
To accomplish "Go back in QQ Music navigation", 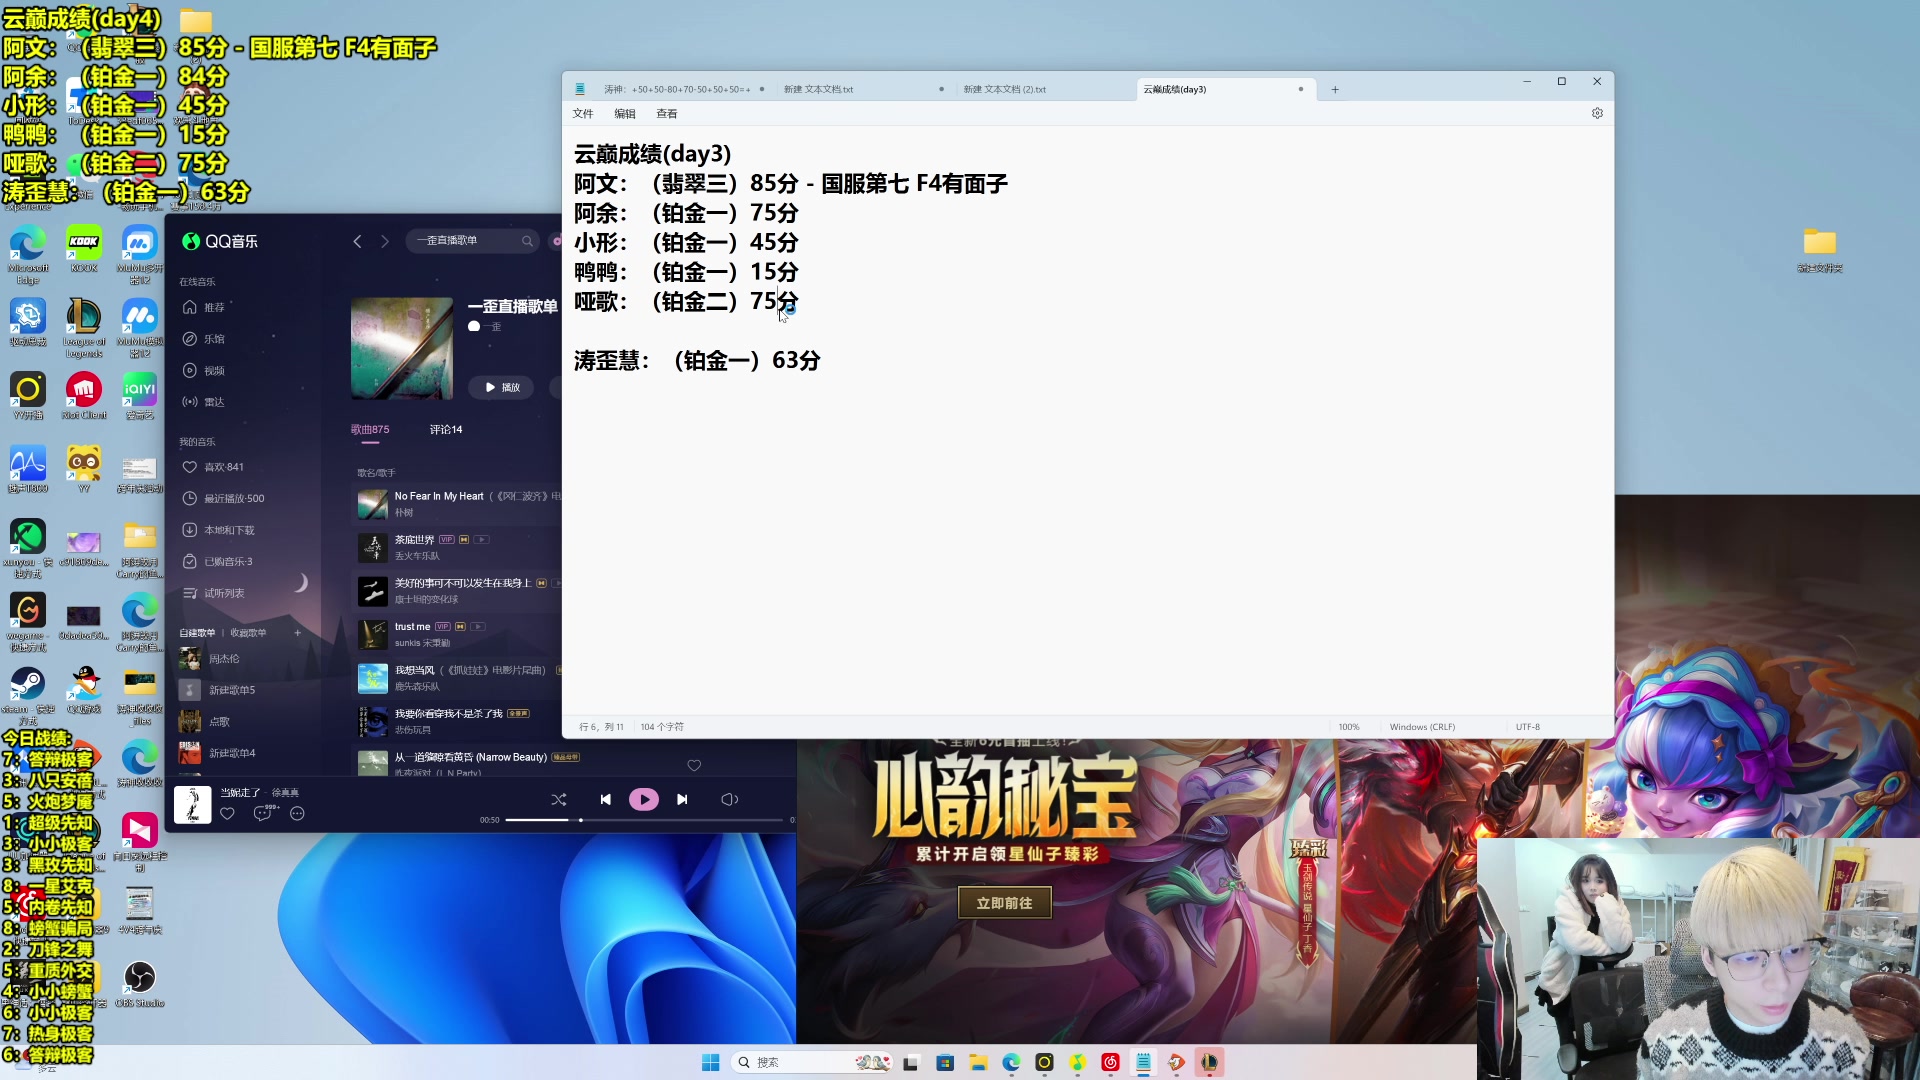I will (x=357, y=241).
